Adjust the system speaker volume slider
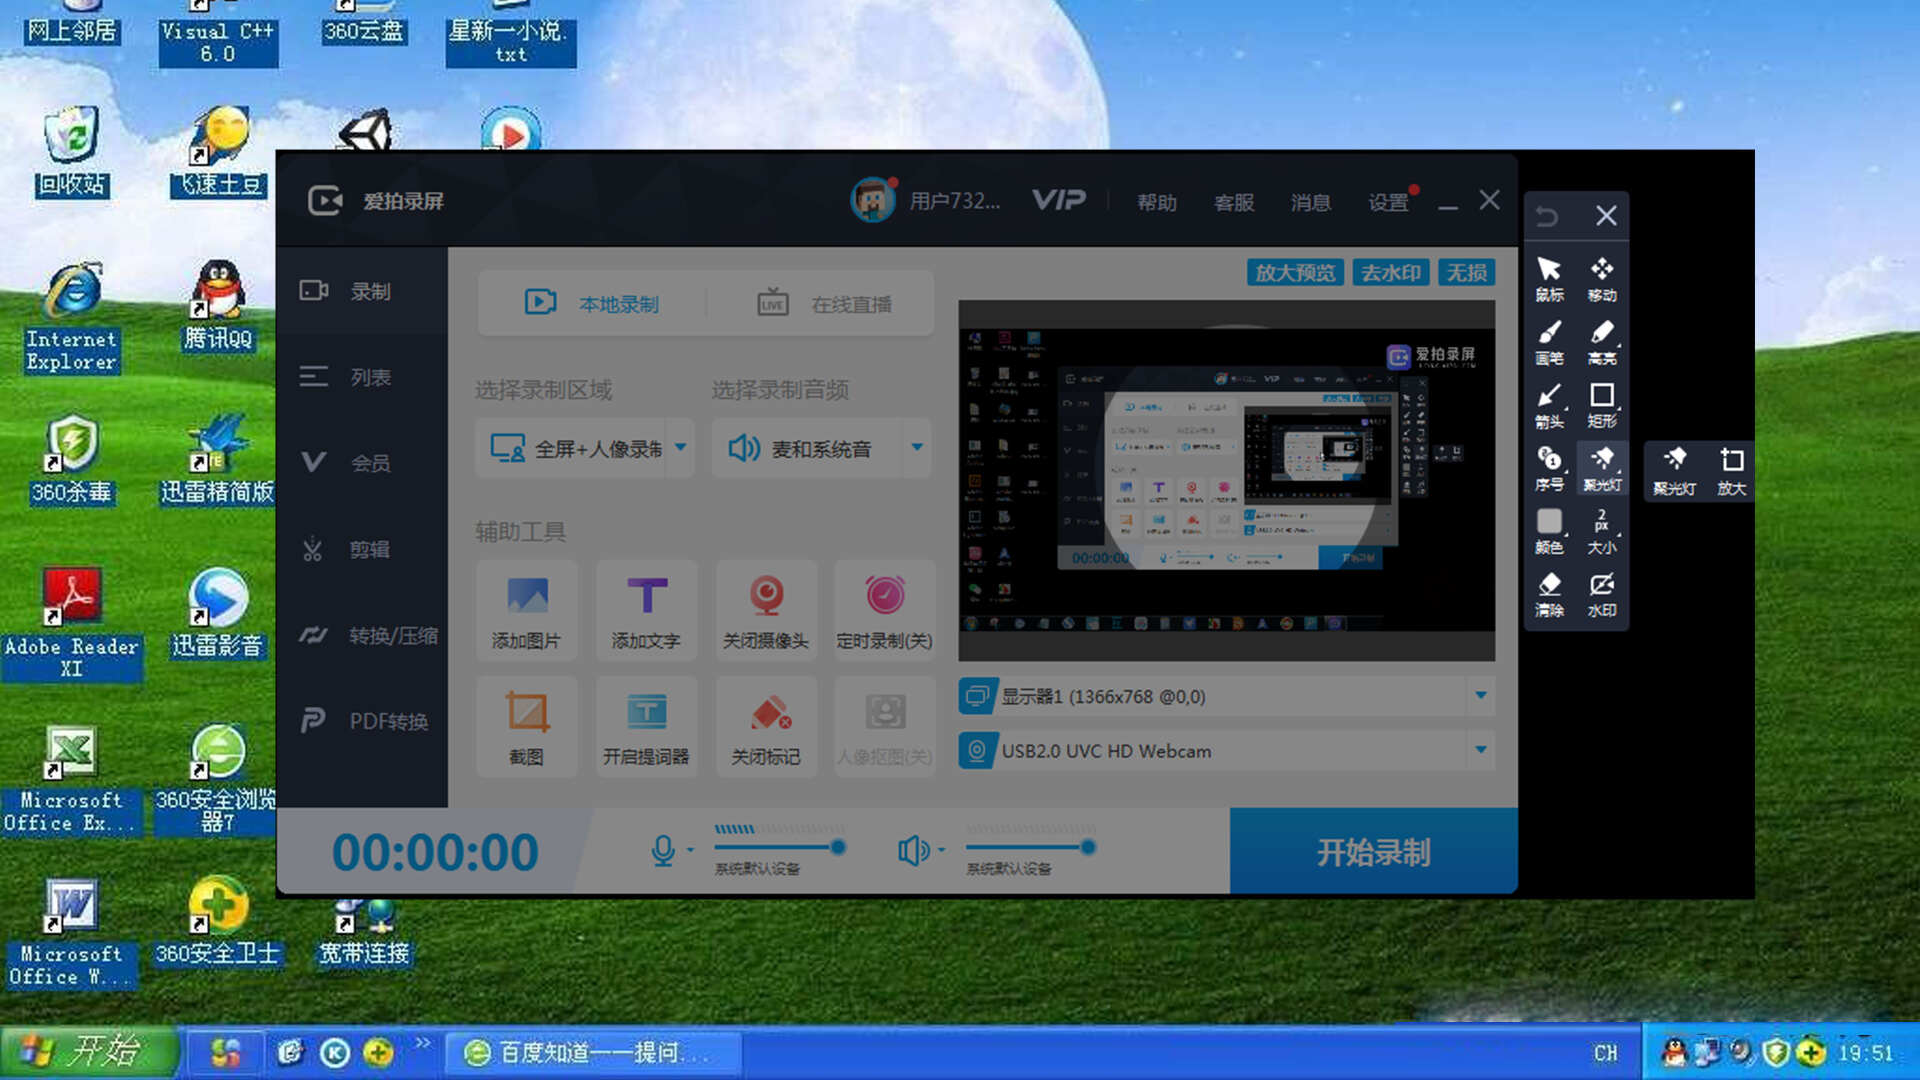1920x1080 pixels. [x=1031, y=847]
